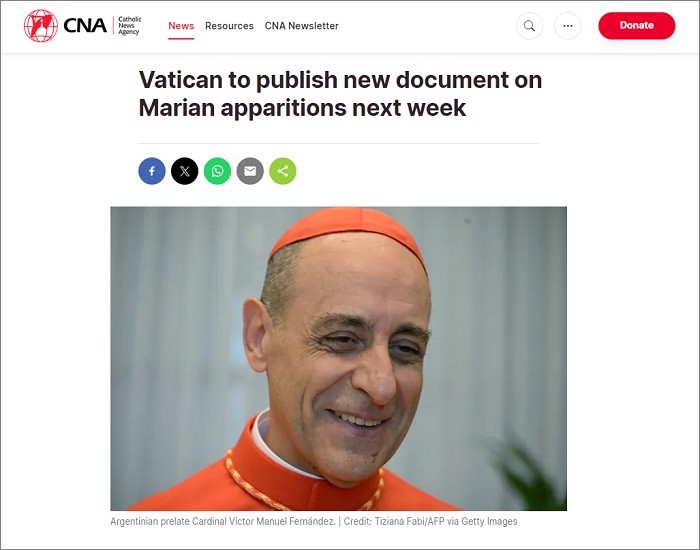
Task: Share article on X
Action: tap(185, 171)
